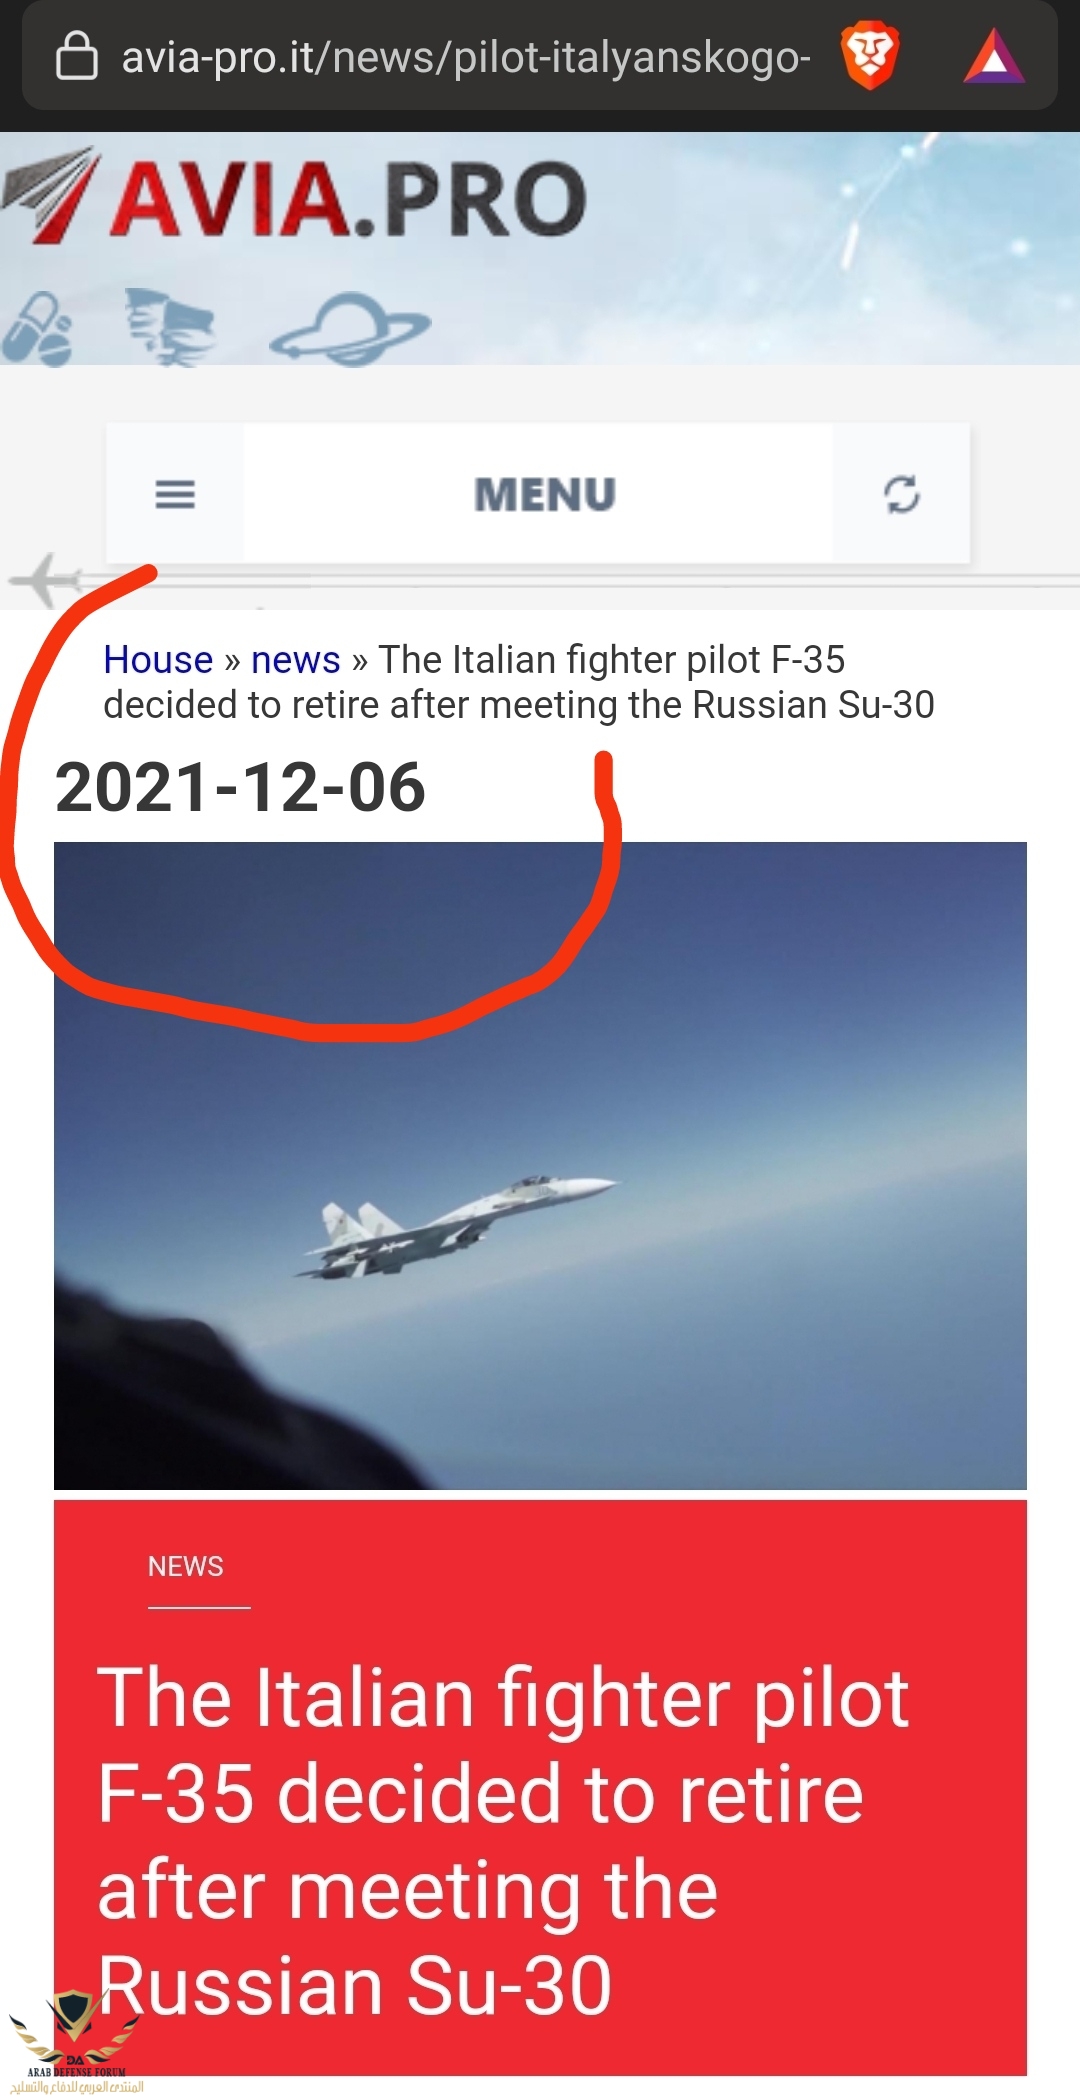Select the planet space icon in header
Viewport: 1080px width, 2098px height.
pos(350,328)
